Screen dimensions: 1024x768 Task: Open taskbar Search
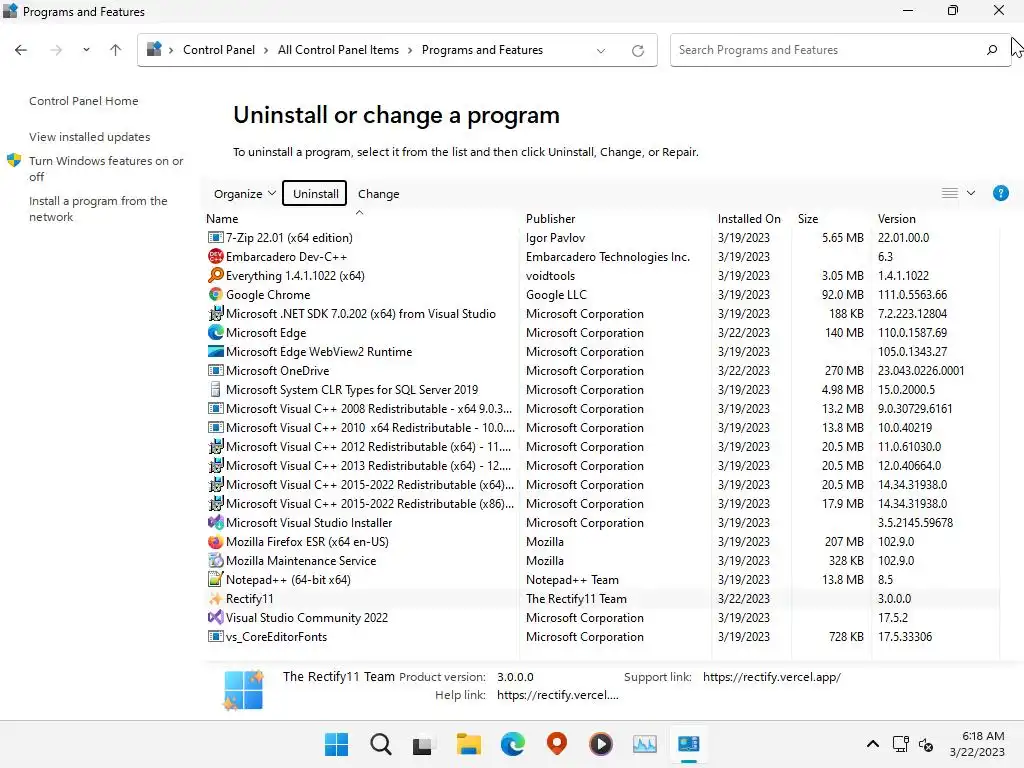point(381,744)
